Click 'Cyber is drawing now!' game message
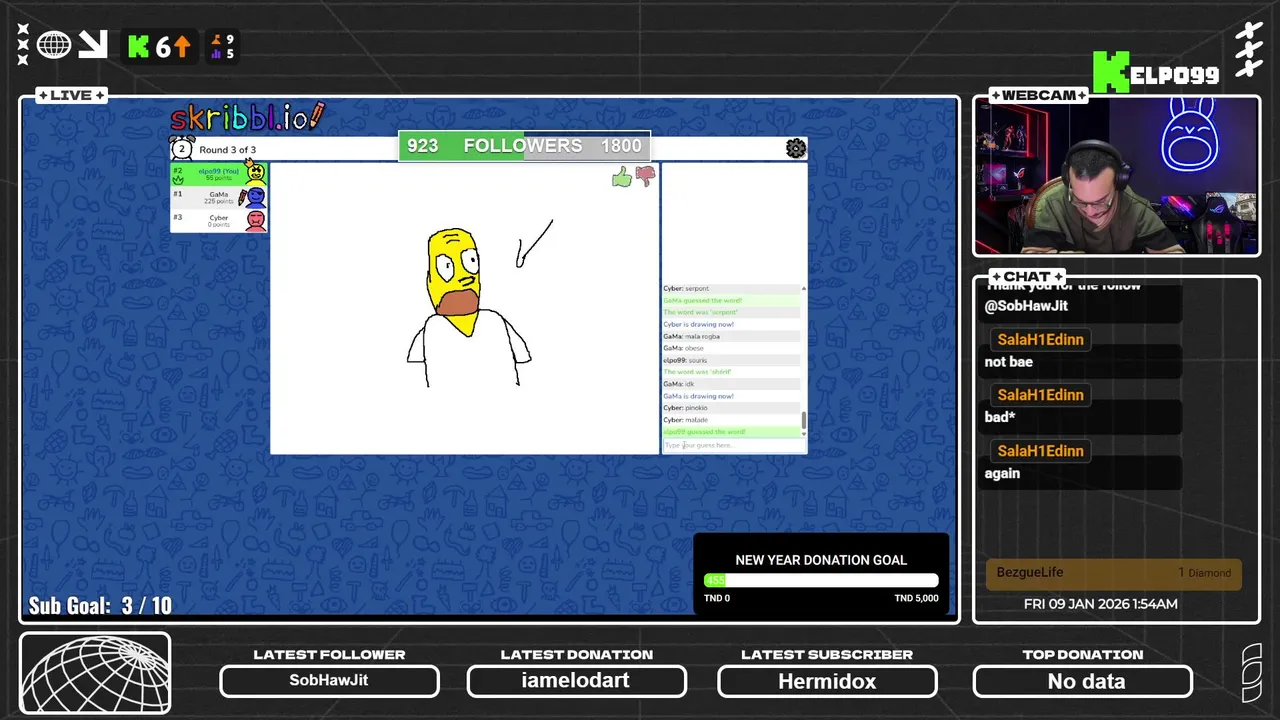This screenshot has height=720, width=1280. [x=698, y=324]
